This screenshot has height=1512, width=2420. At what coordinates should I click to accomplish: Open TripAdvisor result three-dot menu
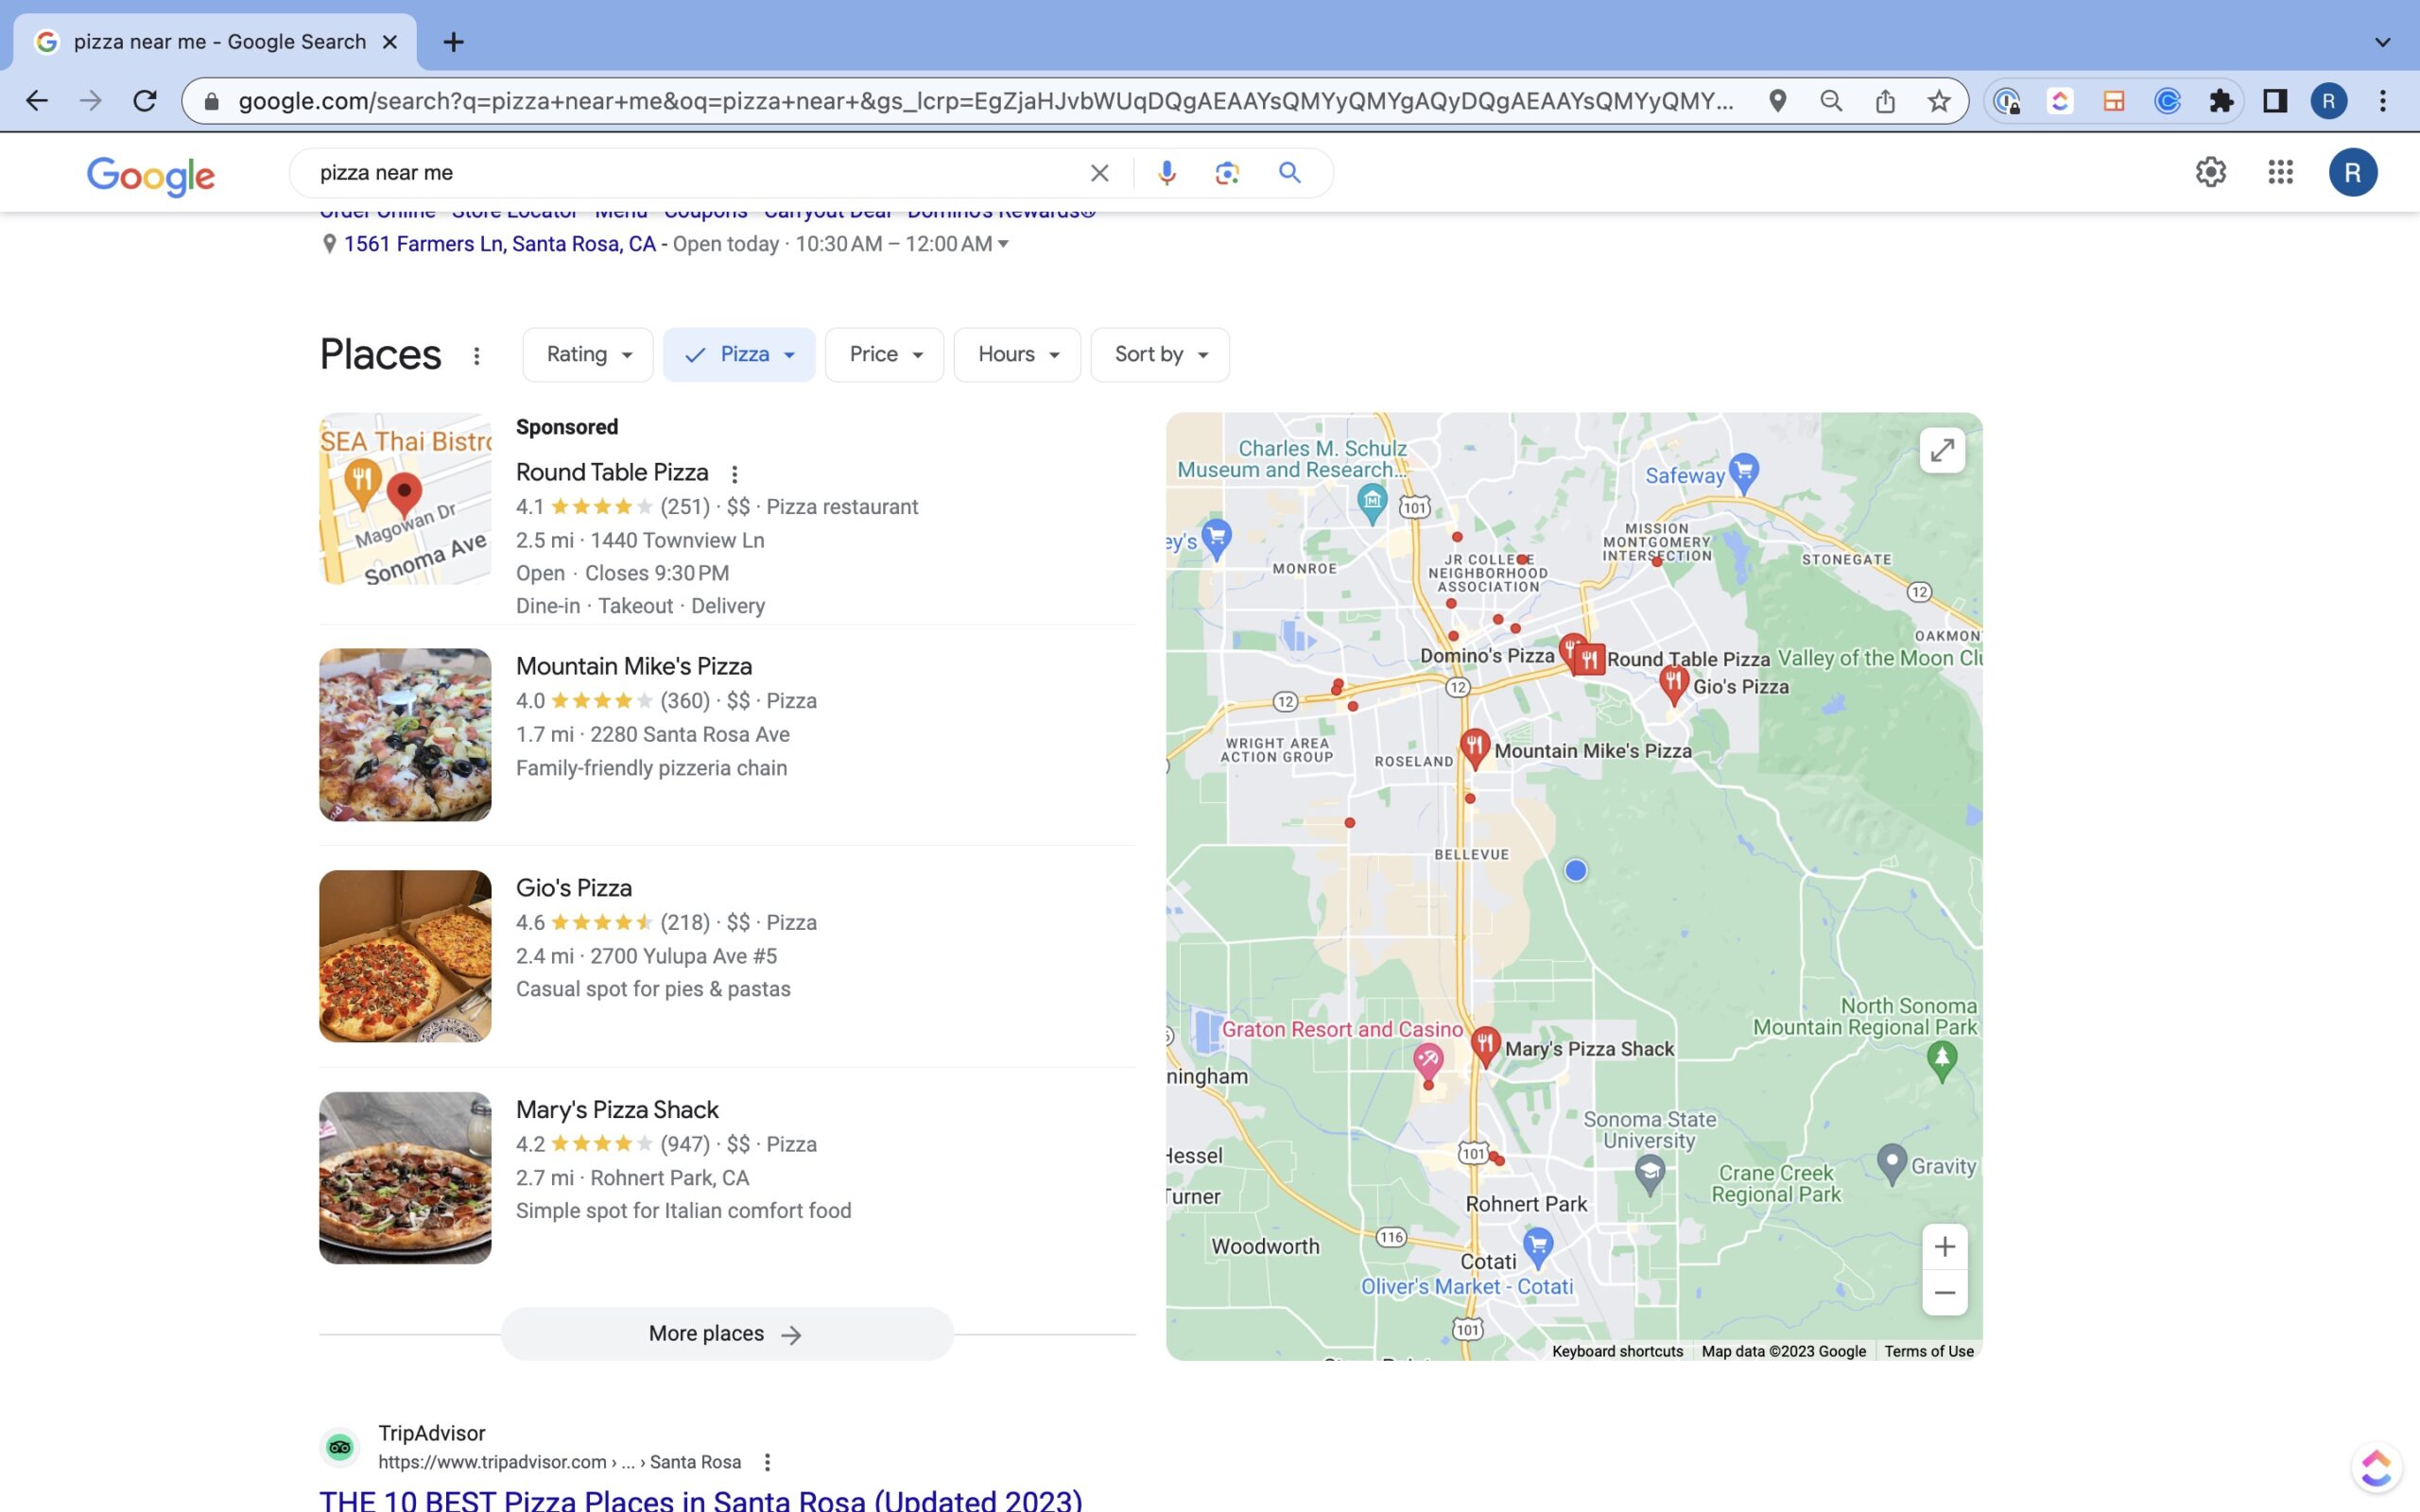click(x=767, y=1462)
